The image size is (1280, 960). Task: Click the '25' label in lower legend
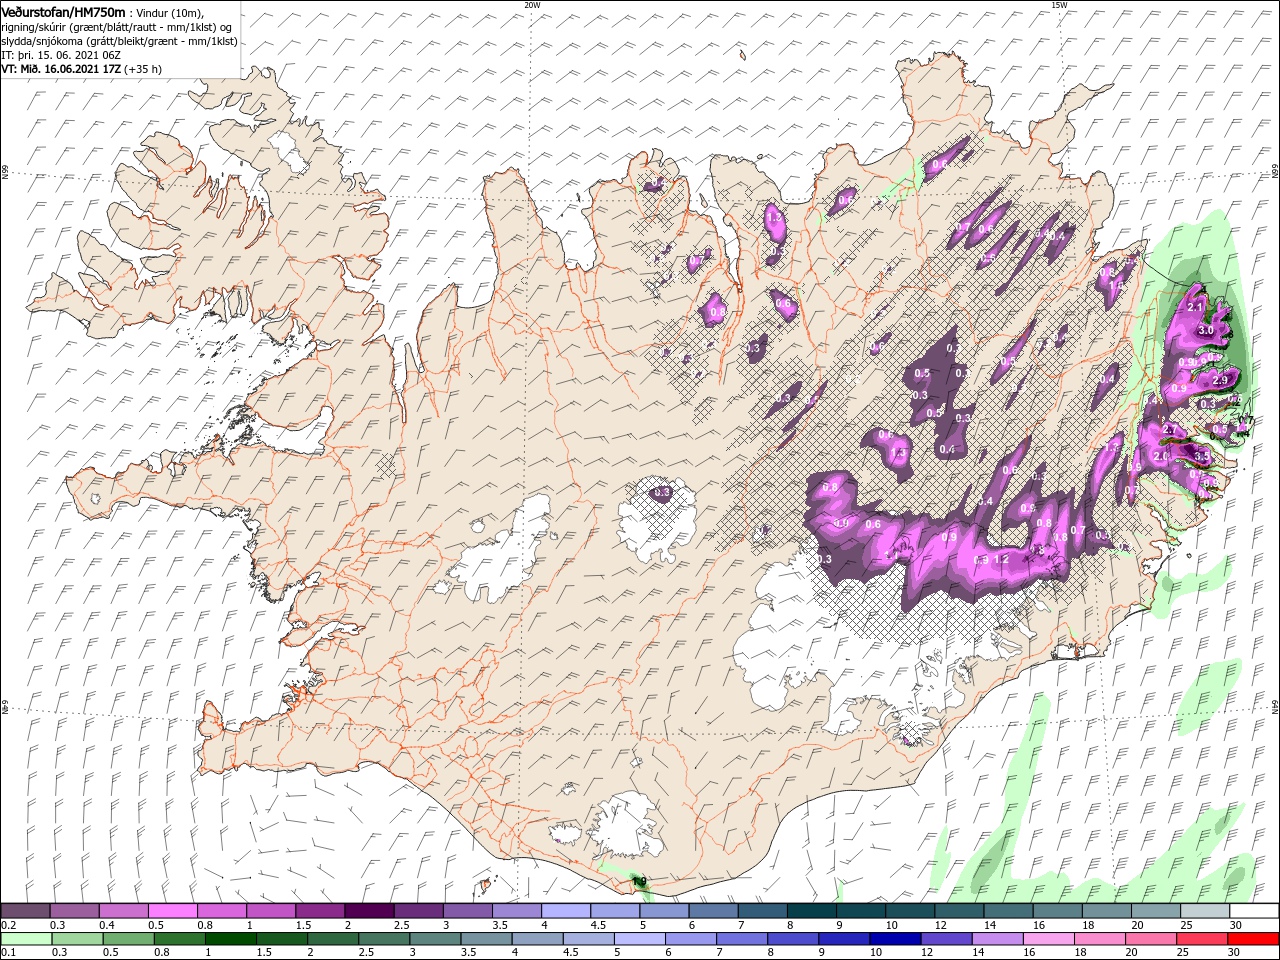[1185, 953]
